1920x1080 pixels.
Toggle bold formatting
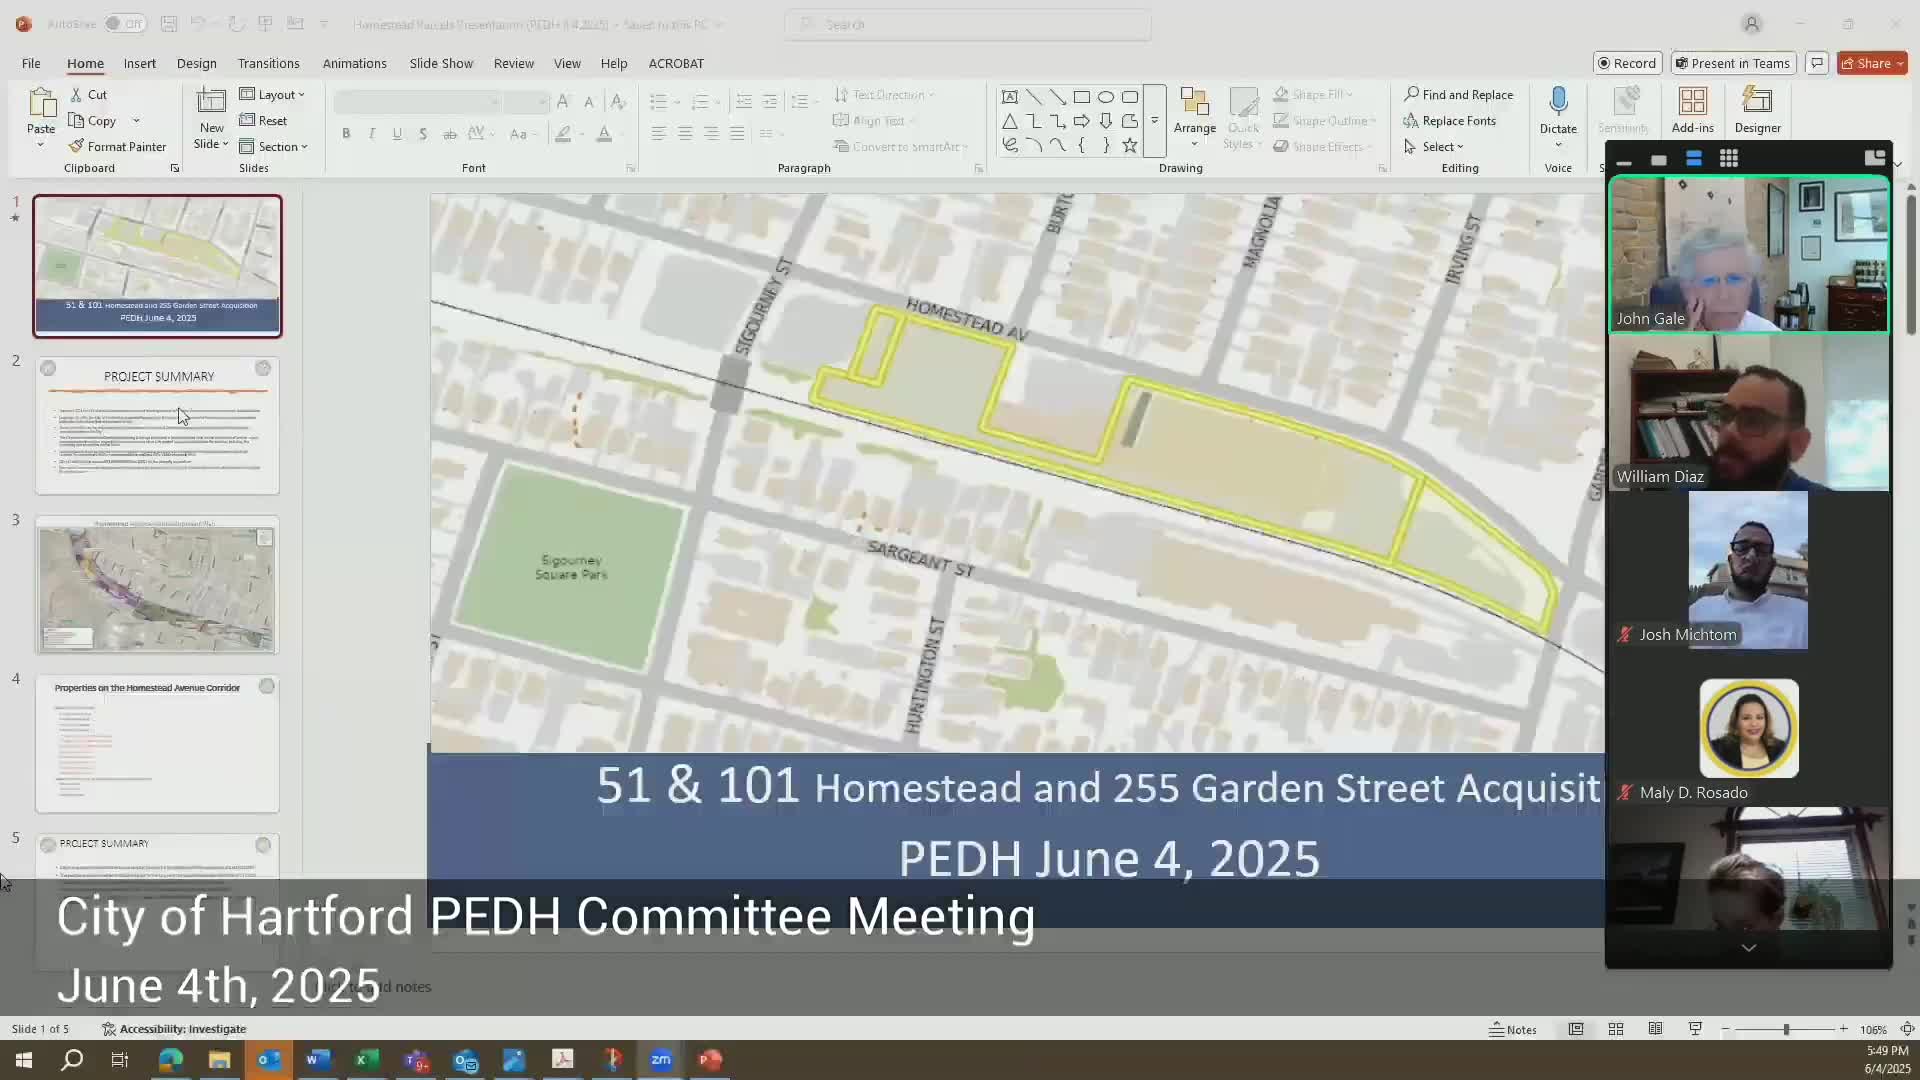point(346,133)
